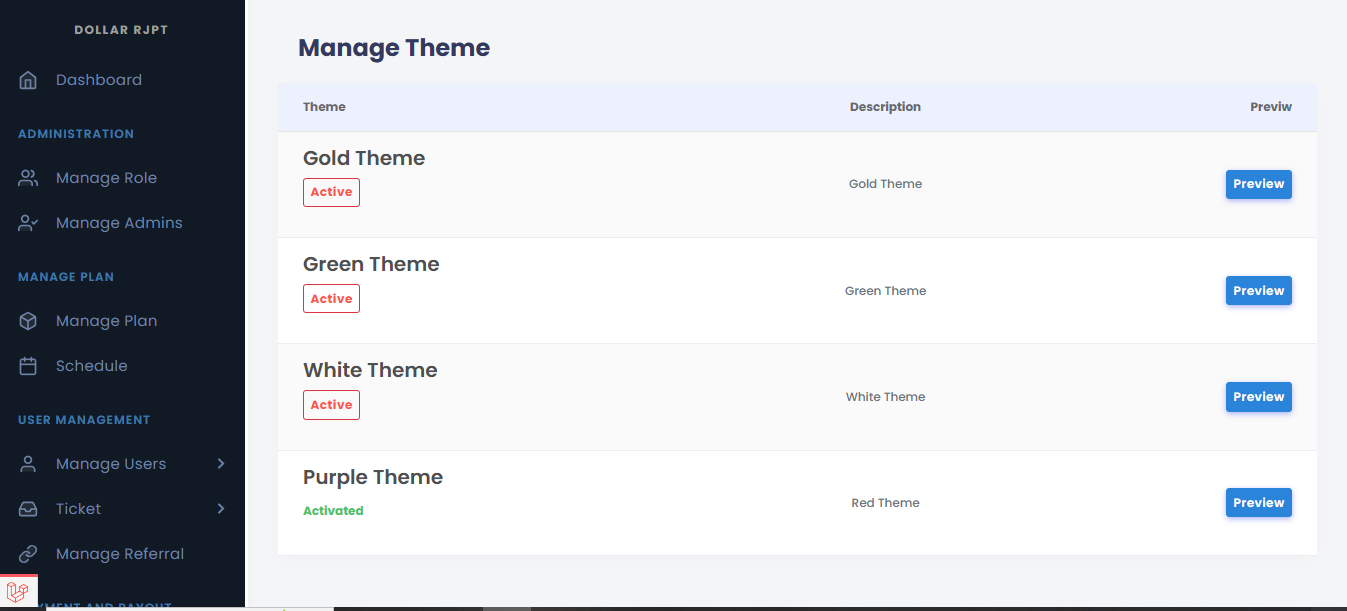This screenshot has height=611, width=1347.
Task: Click the Manage Role users icon
Action: (x=28, y=178)
